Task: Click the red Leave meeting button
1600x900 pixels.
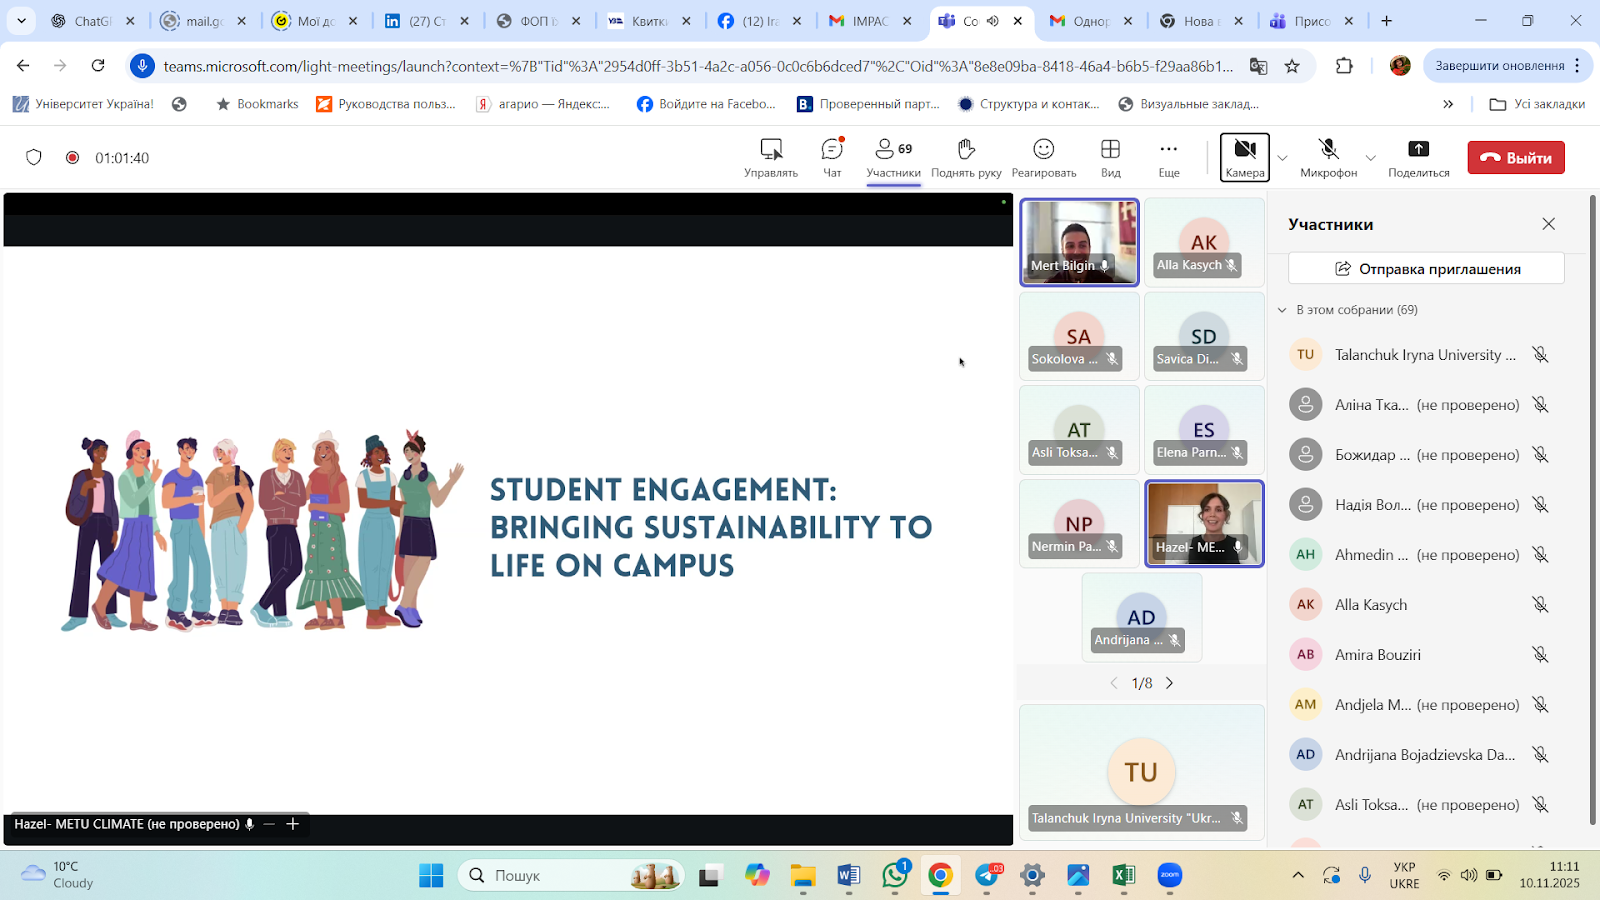Action: pyautogui.click(x=1515, y=157)
